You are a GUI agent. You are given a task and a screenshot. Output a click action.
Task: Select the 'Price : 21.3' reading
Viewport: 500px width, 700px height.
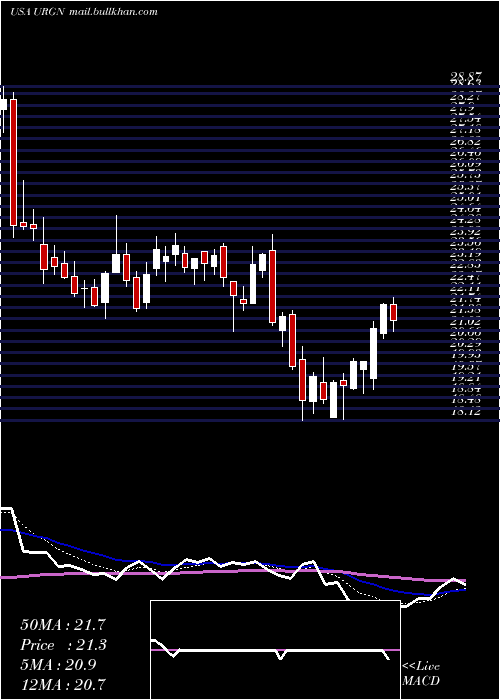click(x=64, y=645)
